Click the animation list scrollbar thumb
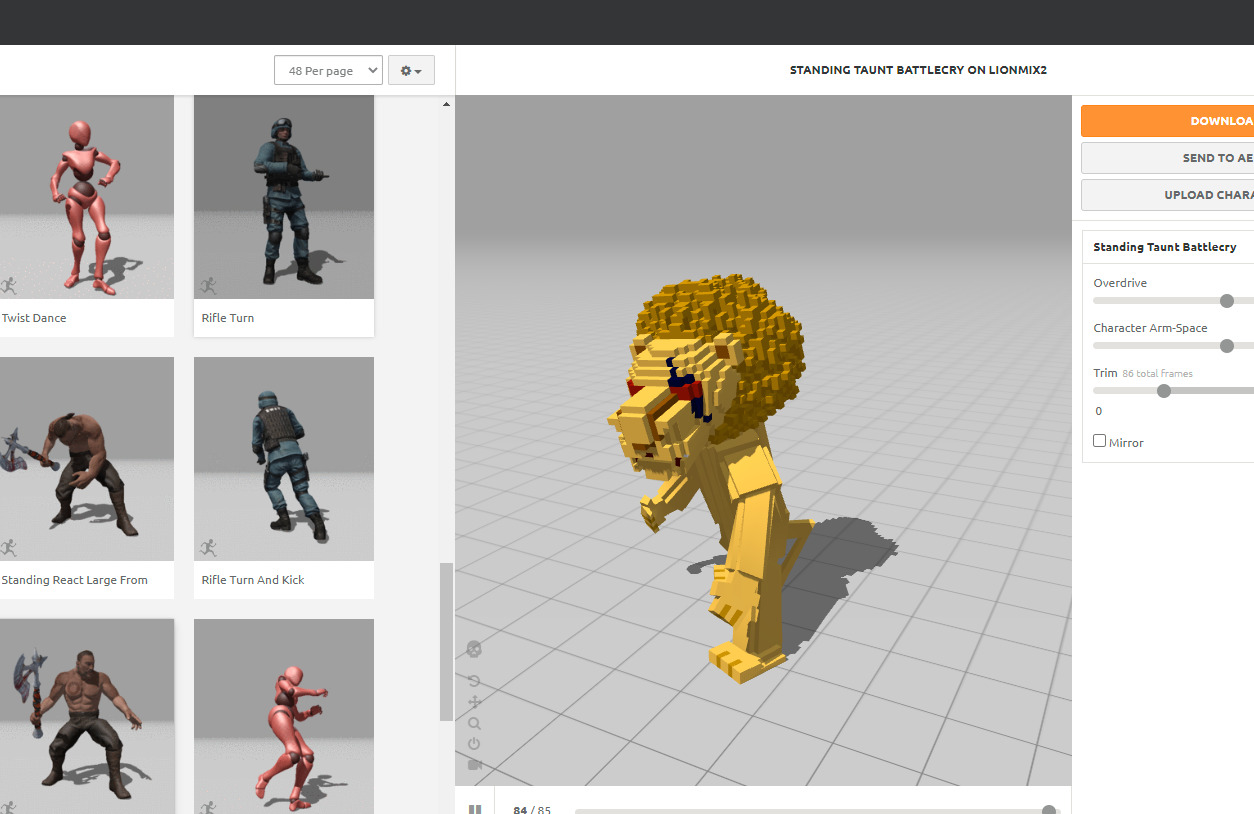The width and height of the screenshot is (1254, 814). tap(446, 642)
